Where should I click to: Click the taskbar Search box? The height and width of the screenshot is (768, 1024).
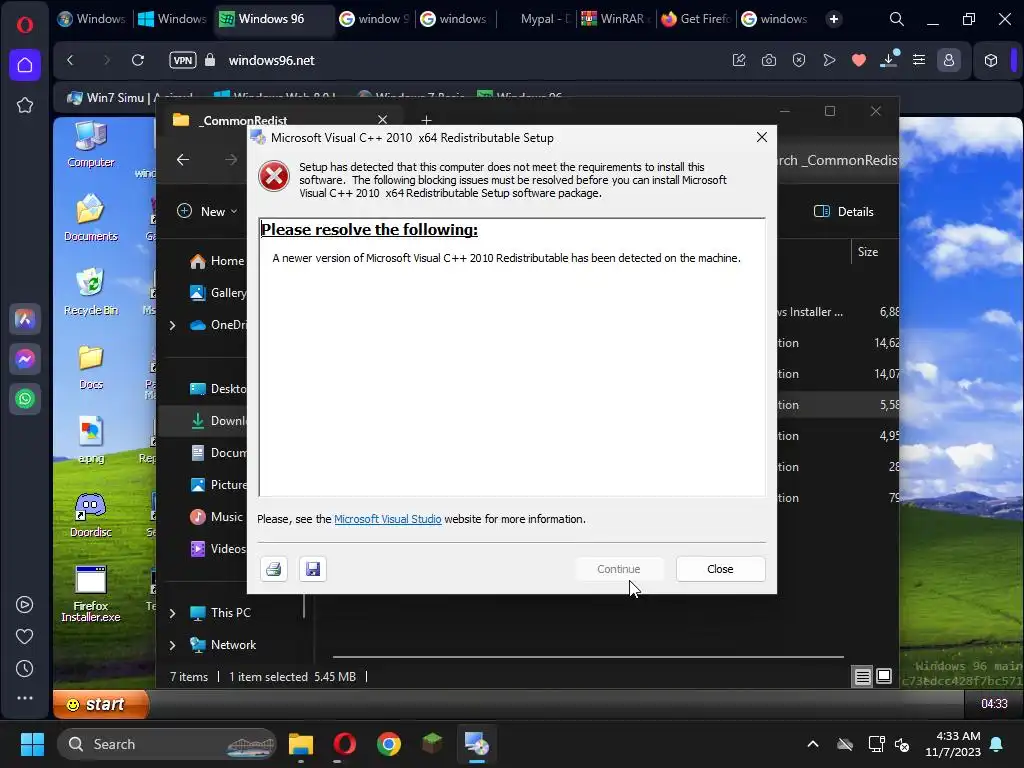pos(167,744)
